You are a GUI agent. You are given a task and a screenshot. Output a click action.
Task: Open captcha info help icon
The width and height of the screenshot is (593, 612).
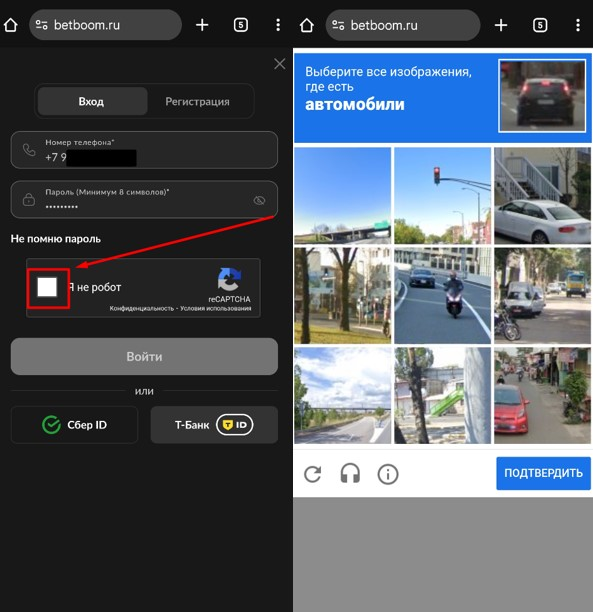(388, 474)
